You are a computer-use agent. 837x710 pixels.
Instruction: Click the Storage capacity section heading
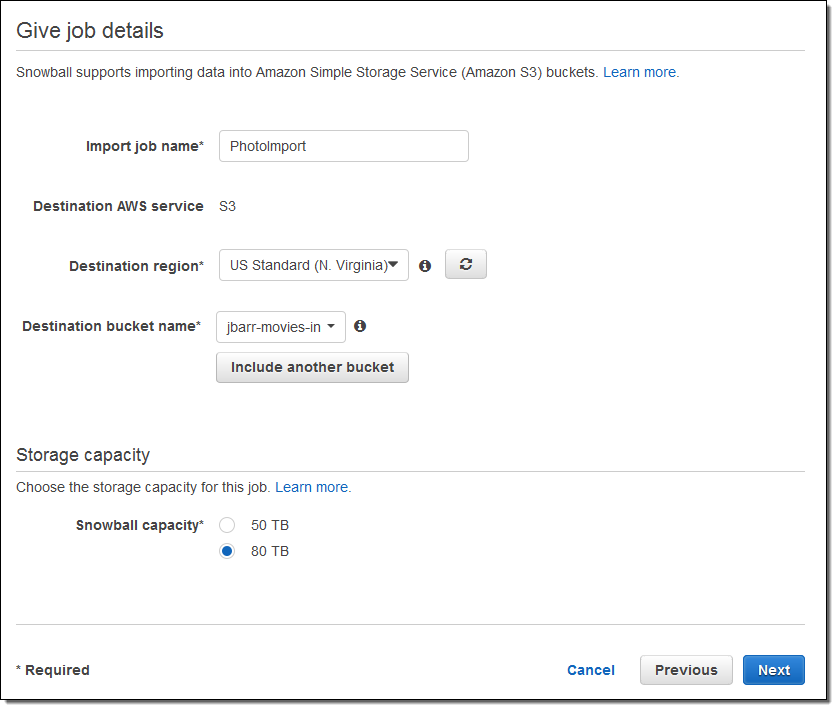coord(83,455)
